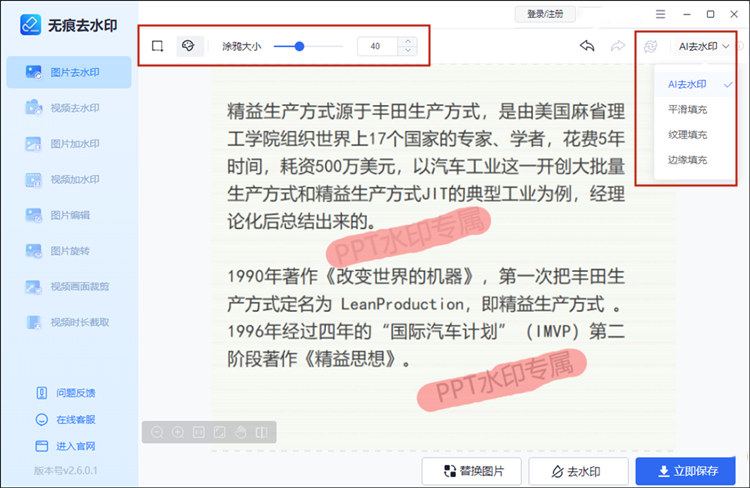The height and width of the screenshot is (488, 750).
Task: Open 视频去水印 in the sidebar
Action: [x=69, y=108]
